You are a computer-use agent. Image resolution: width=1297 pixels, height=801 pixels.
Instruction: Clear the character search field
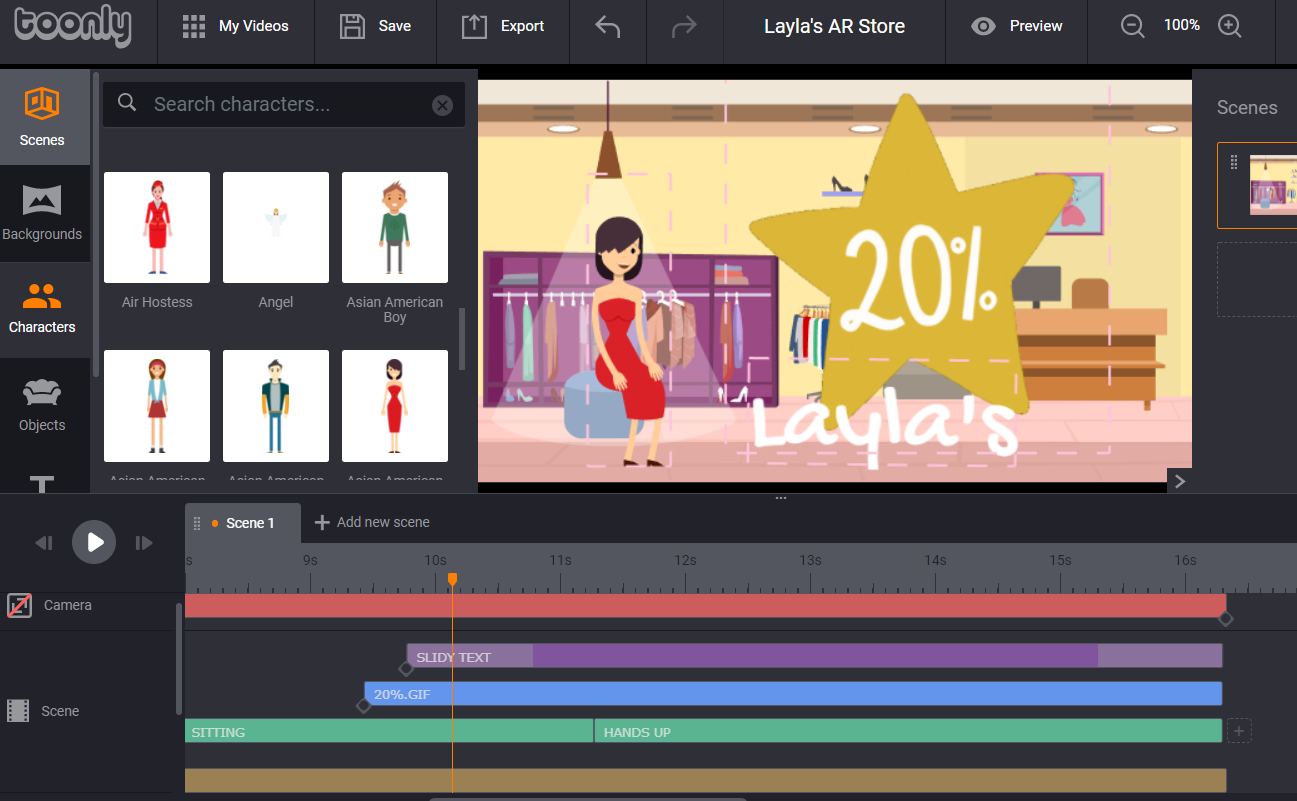tap(442, 105)
